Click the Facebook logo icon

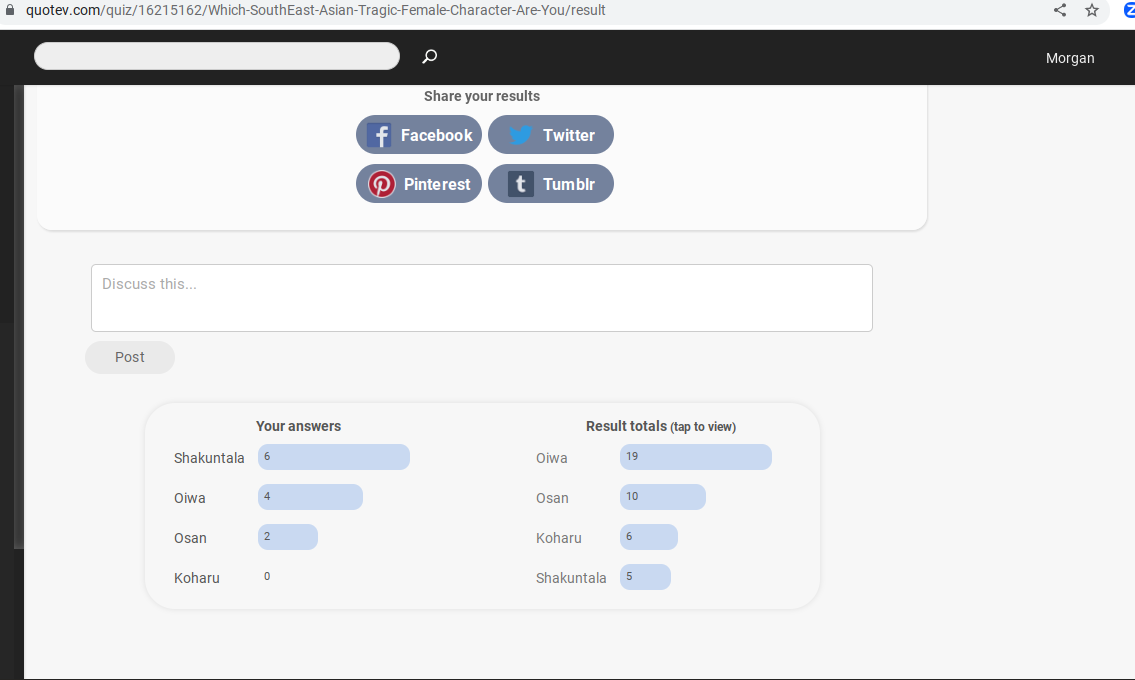coord(379,135)
